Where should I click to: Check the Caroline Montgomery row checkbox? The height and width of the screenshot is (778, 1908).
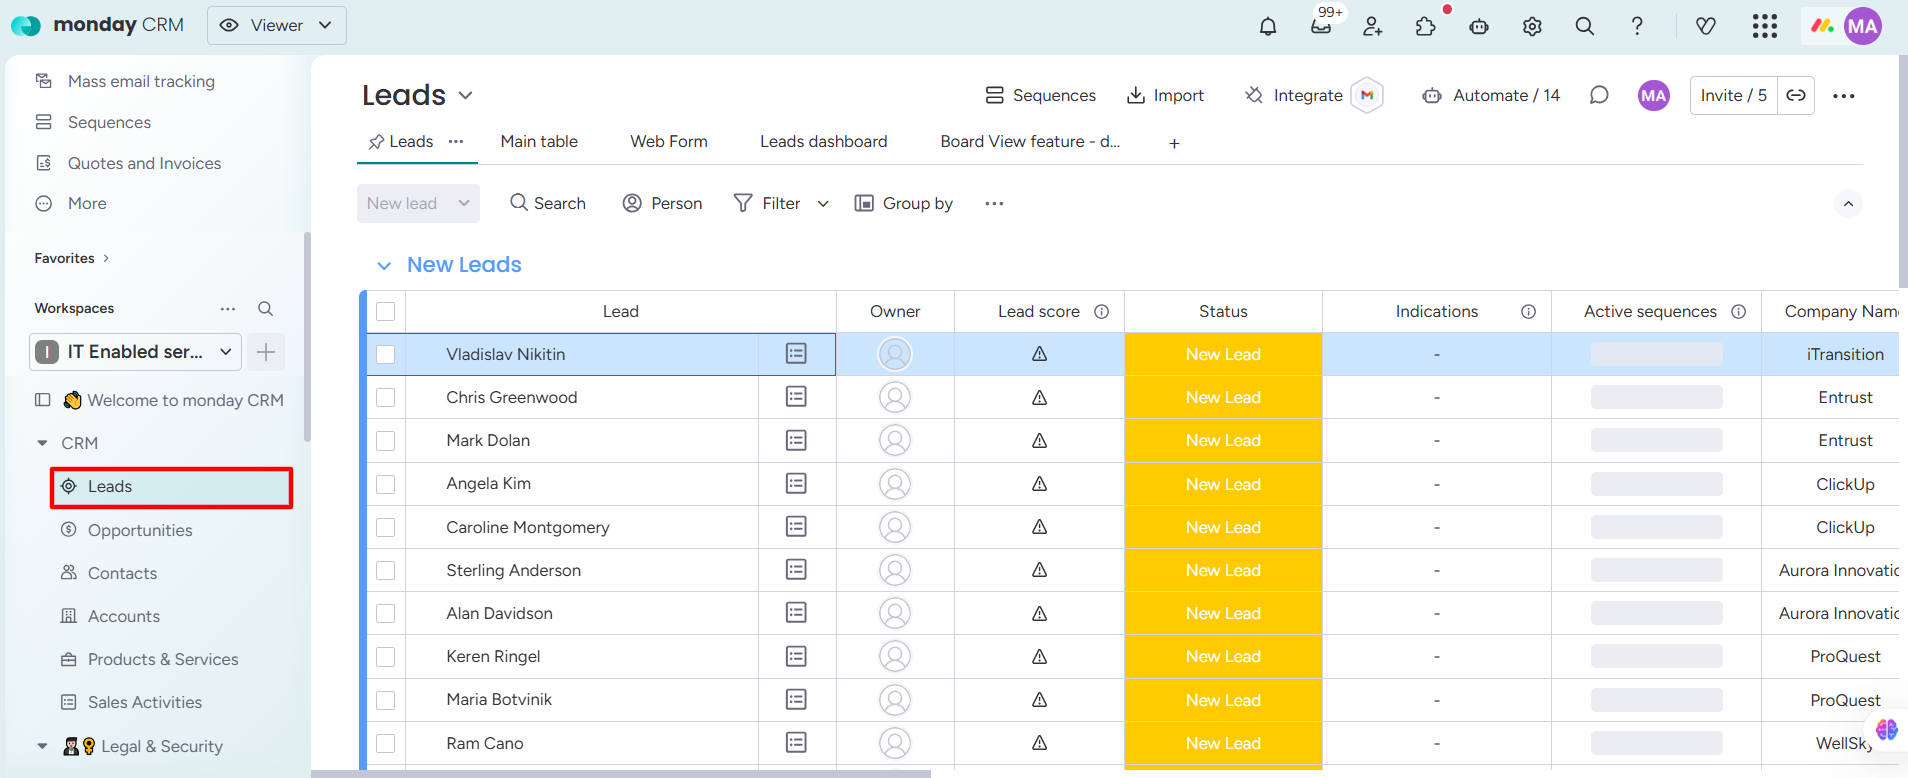coord(386,527)
